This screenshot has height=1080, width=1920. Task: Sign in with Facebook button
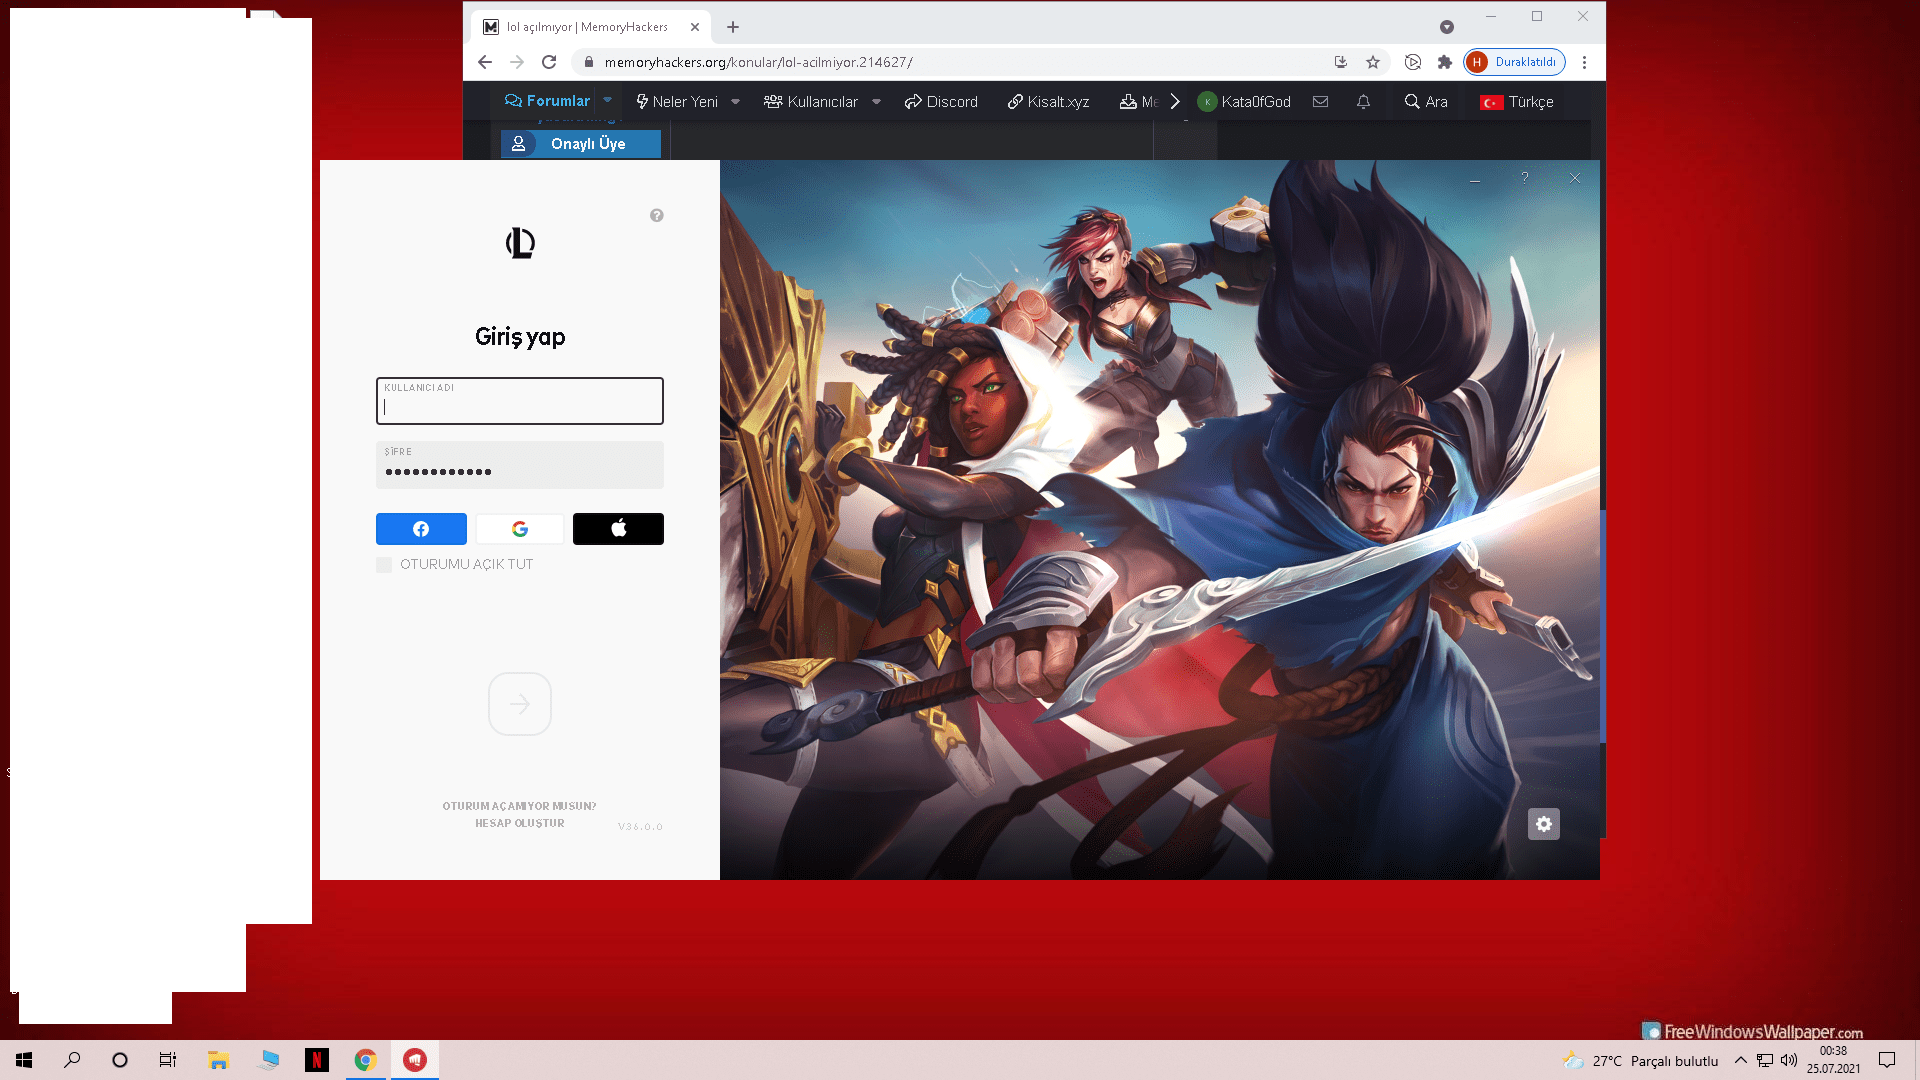tap(421, 529)
